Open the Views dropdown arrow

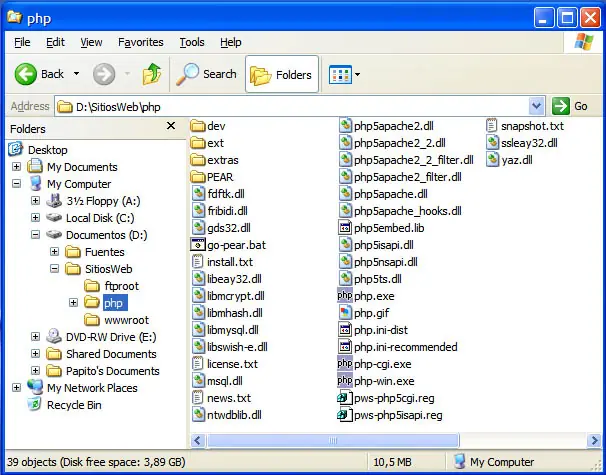[x=357, y=75]
